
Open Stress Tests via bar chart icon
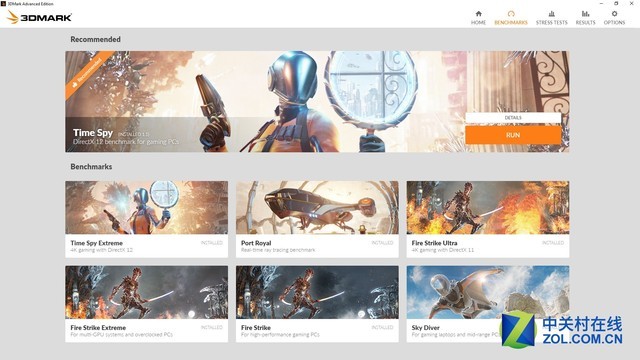[551, 14]
